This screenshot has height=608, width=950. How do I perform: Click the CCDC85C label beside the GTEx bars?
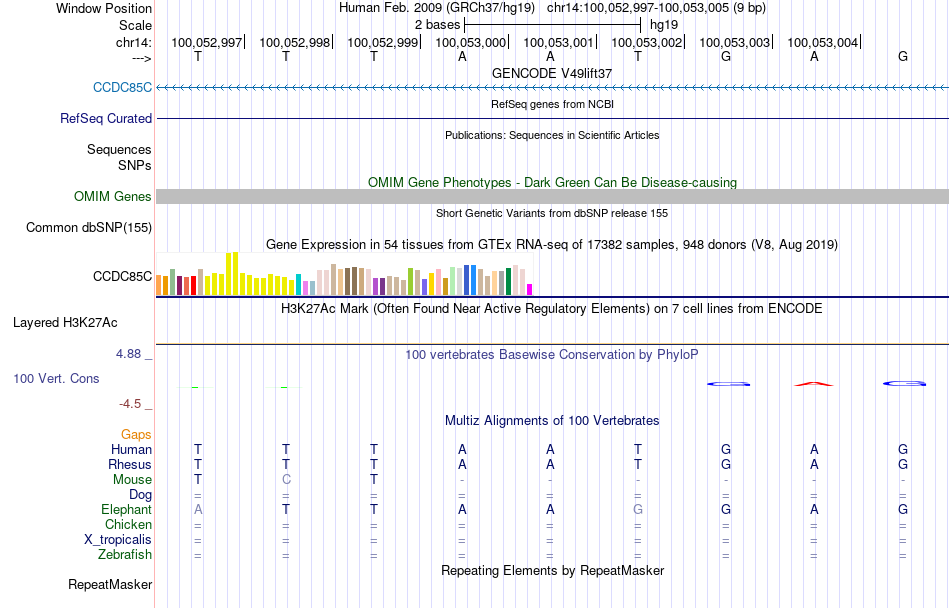(x=122, y=277)
